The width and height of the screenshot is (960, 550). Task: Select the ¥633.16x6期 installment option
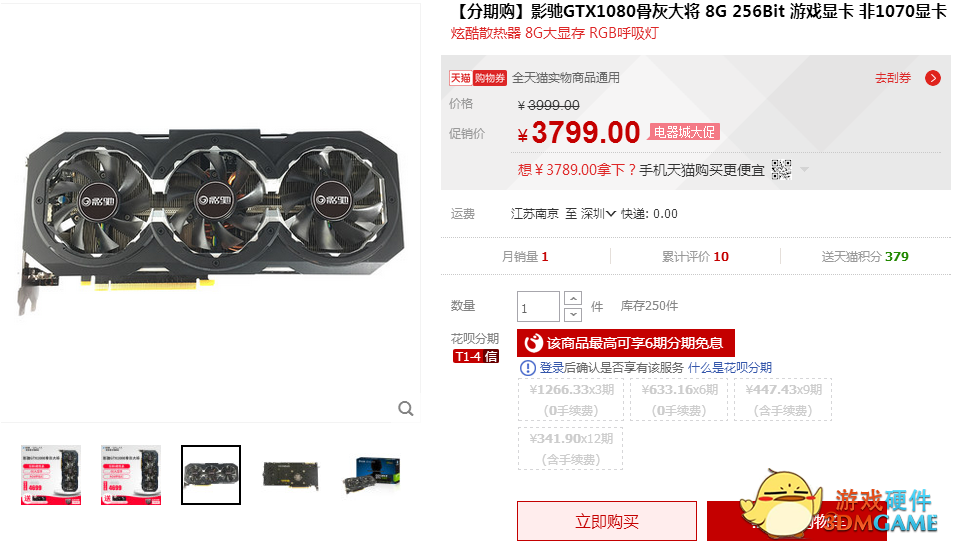[x=679, y=400]
